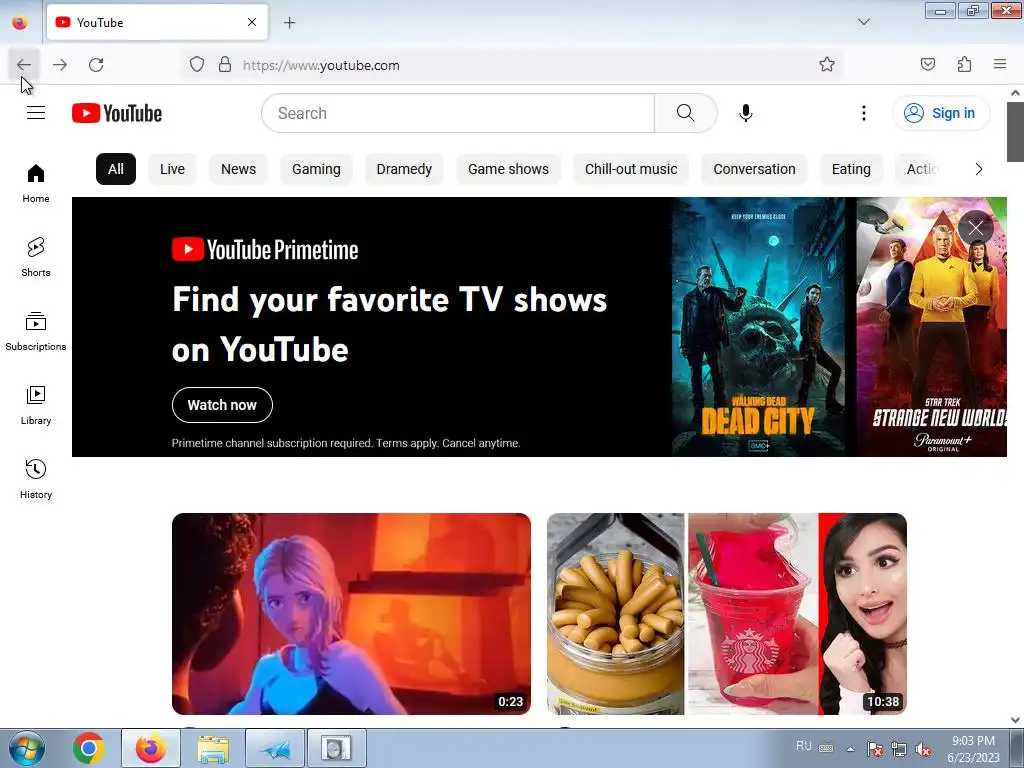Viewport: 1024px width, 768px height.
Task: Open the Firefox extensions puzzle icon
Action: point(964,64)
